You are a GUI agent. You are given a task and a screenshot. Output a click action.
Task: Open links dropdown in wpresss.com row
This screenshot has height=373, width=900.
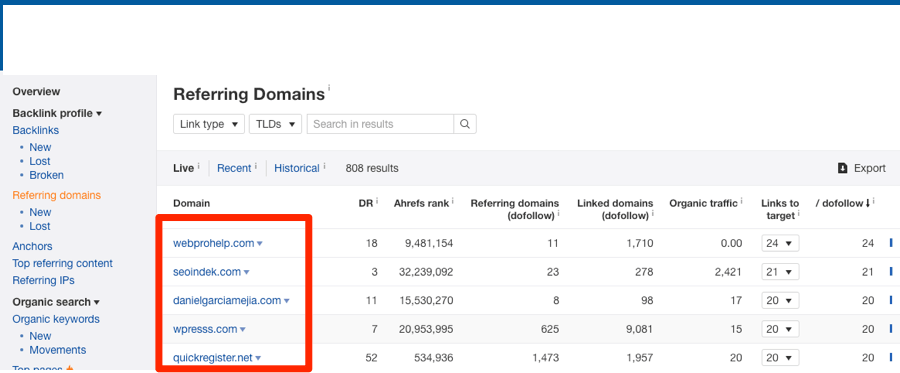coord(780,329)
